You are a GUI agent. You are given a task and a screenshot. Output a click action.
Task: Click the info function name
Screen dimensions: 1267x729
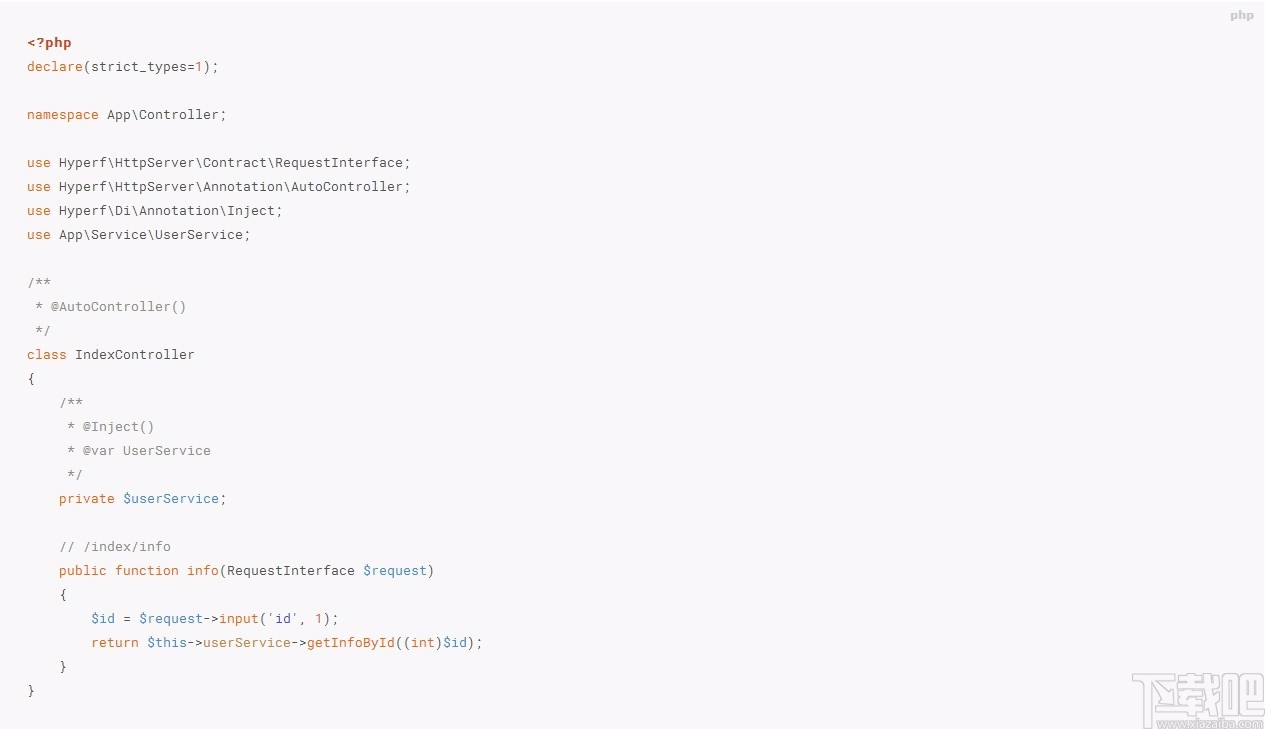[x=203, y=571]
